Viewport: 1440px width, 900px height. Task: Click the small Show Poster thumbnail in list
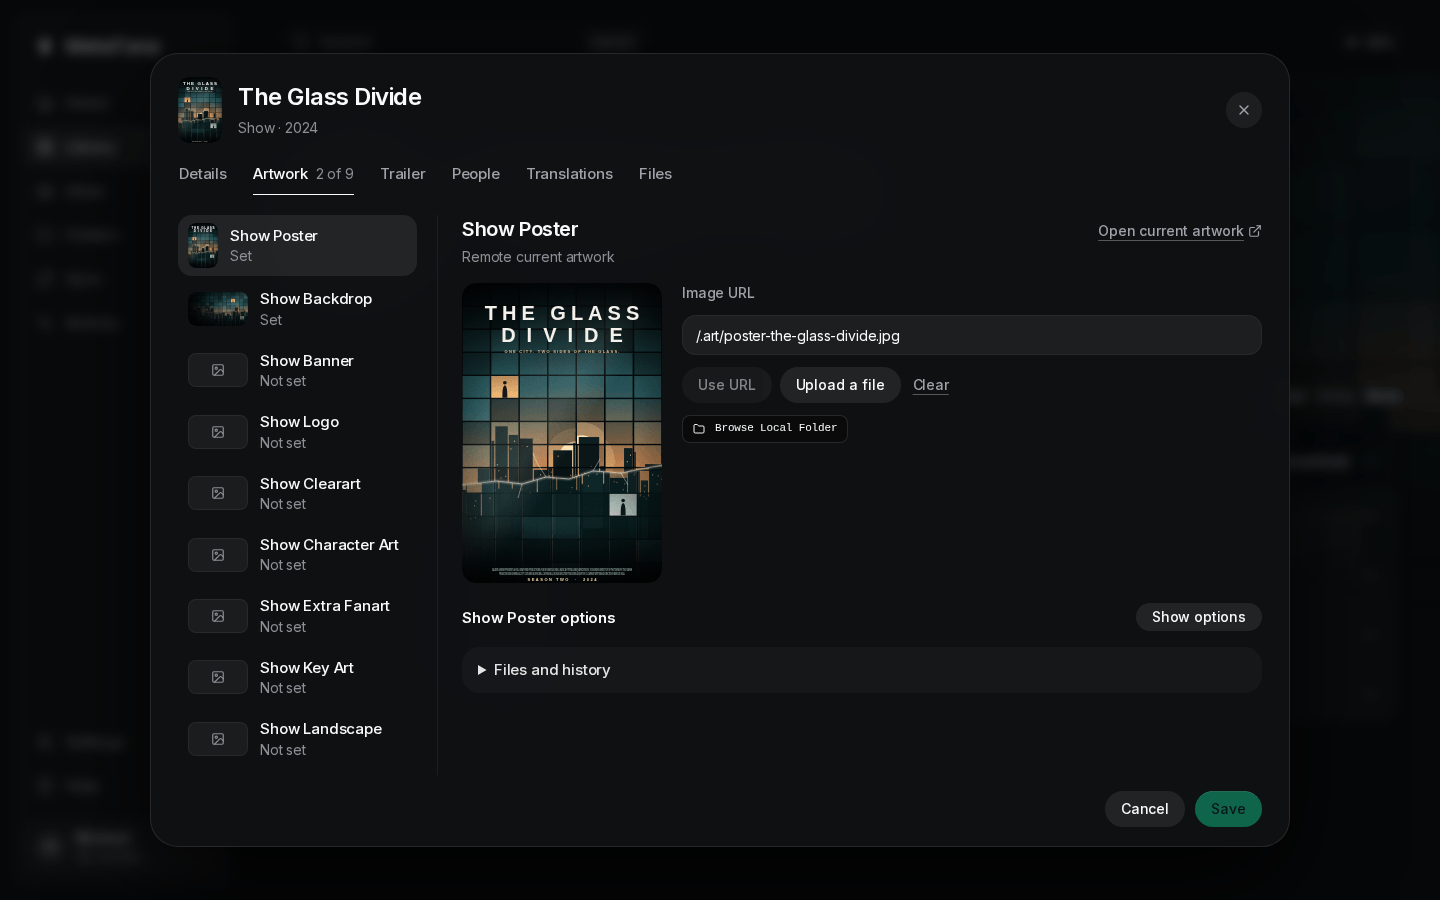[x=203, y=245]
